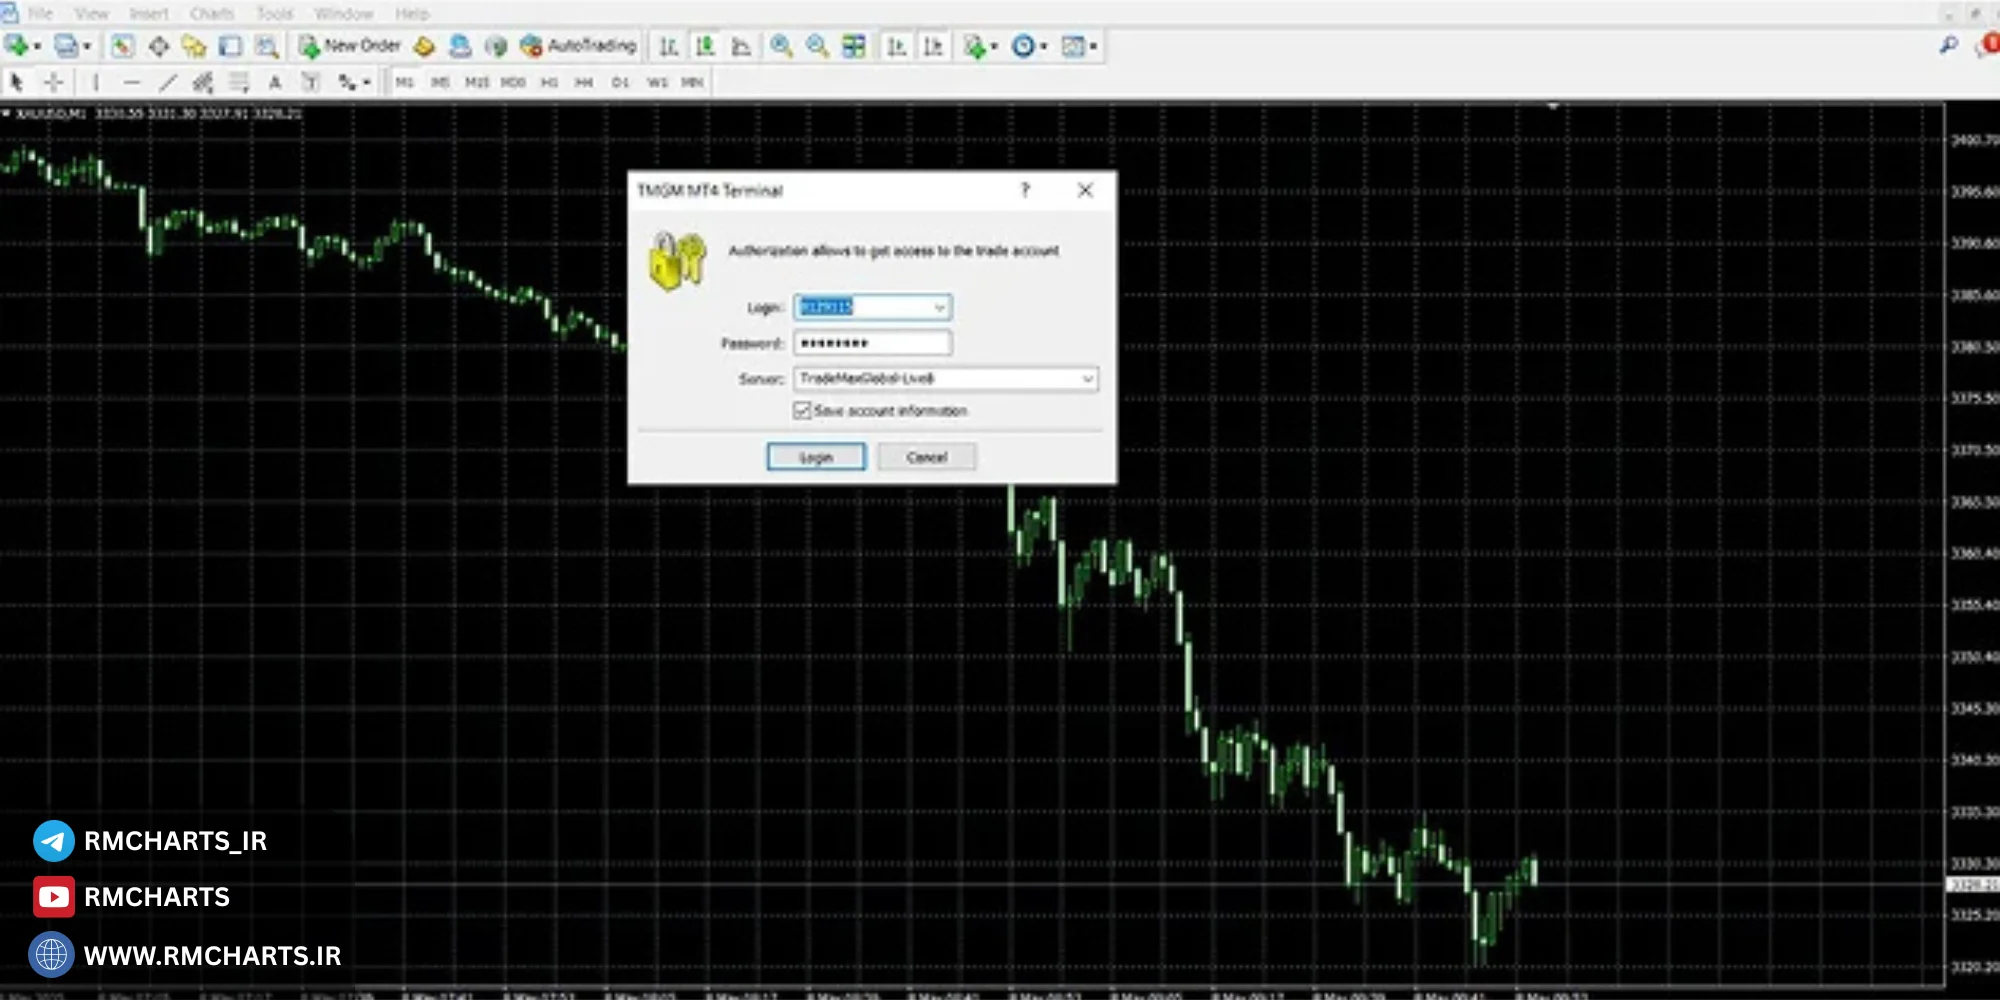
Task: Zoom out of the chart
Action: tap(817, 46)
